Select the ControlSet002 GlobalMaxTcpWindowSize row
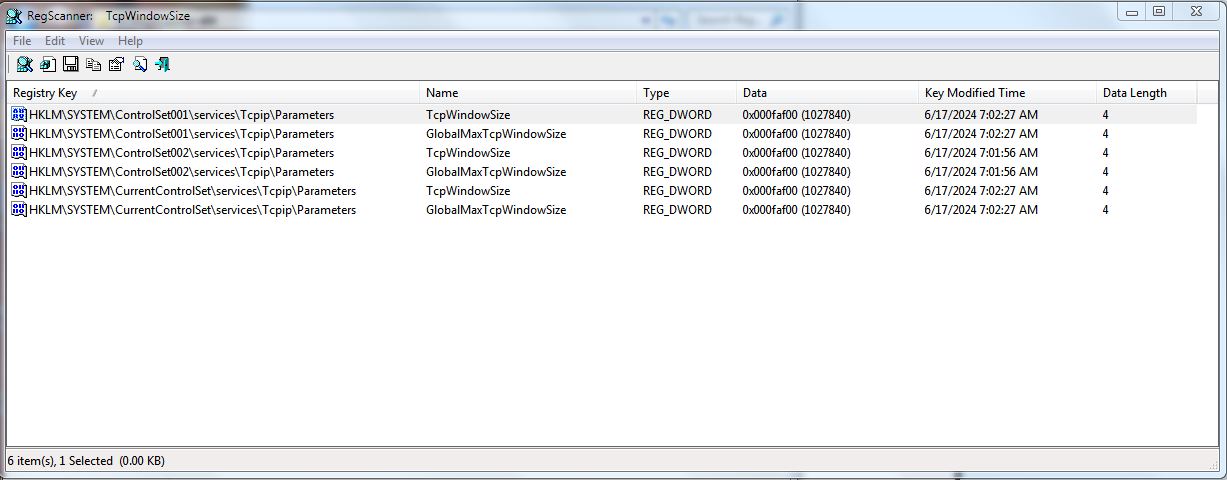Image resolution: width=1227 pixels, height=480 pixels. pyautogui.click(x=495, y=172)
